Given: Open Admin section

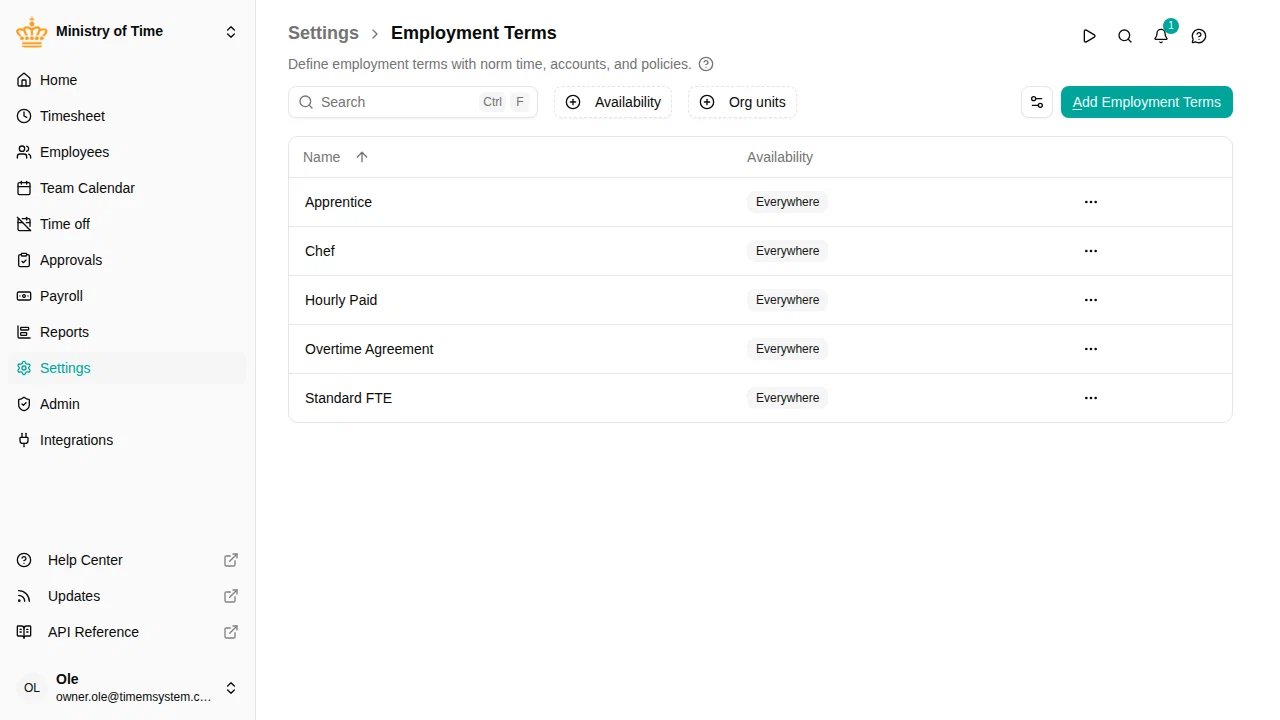Looking at the screenshot, I should [x=127, y=404].
